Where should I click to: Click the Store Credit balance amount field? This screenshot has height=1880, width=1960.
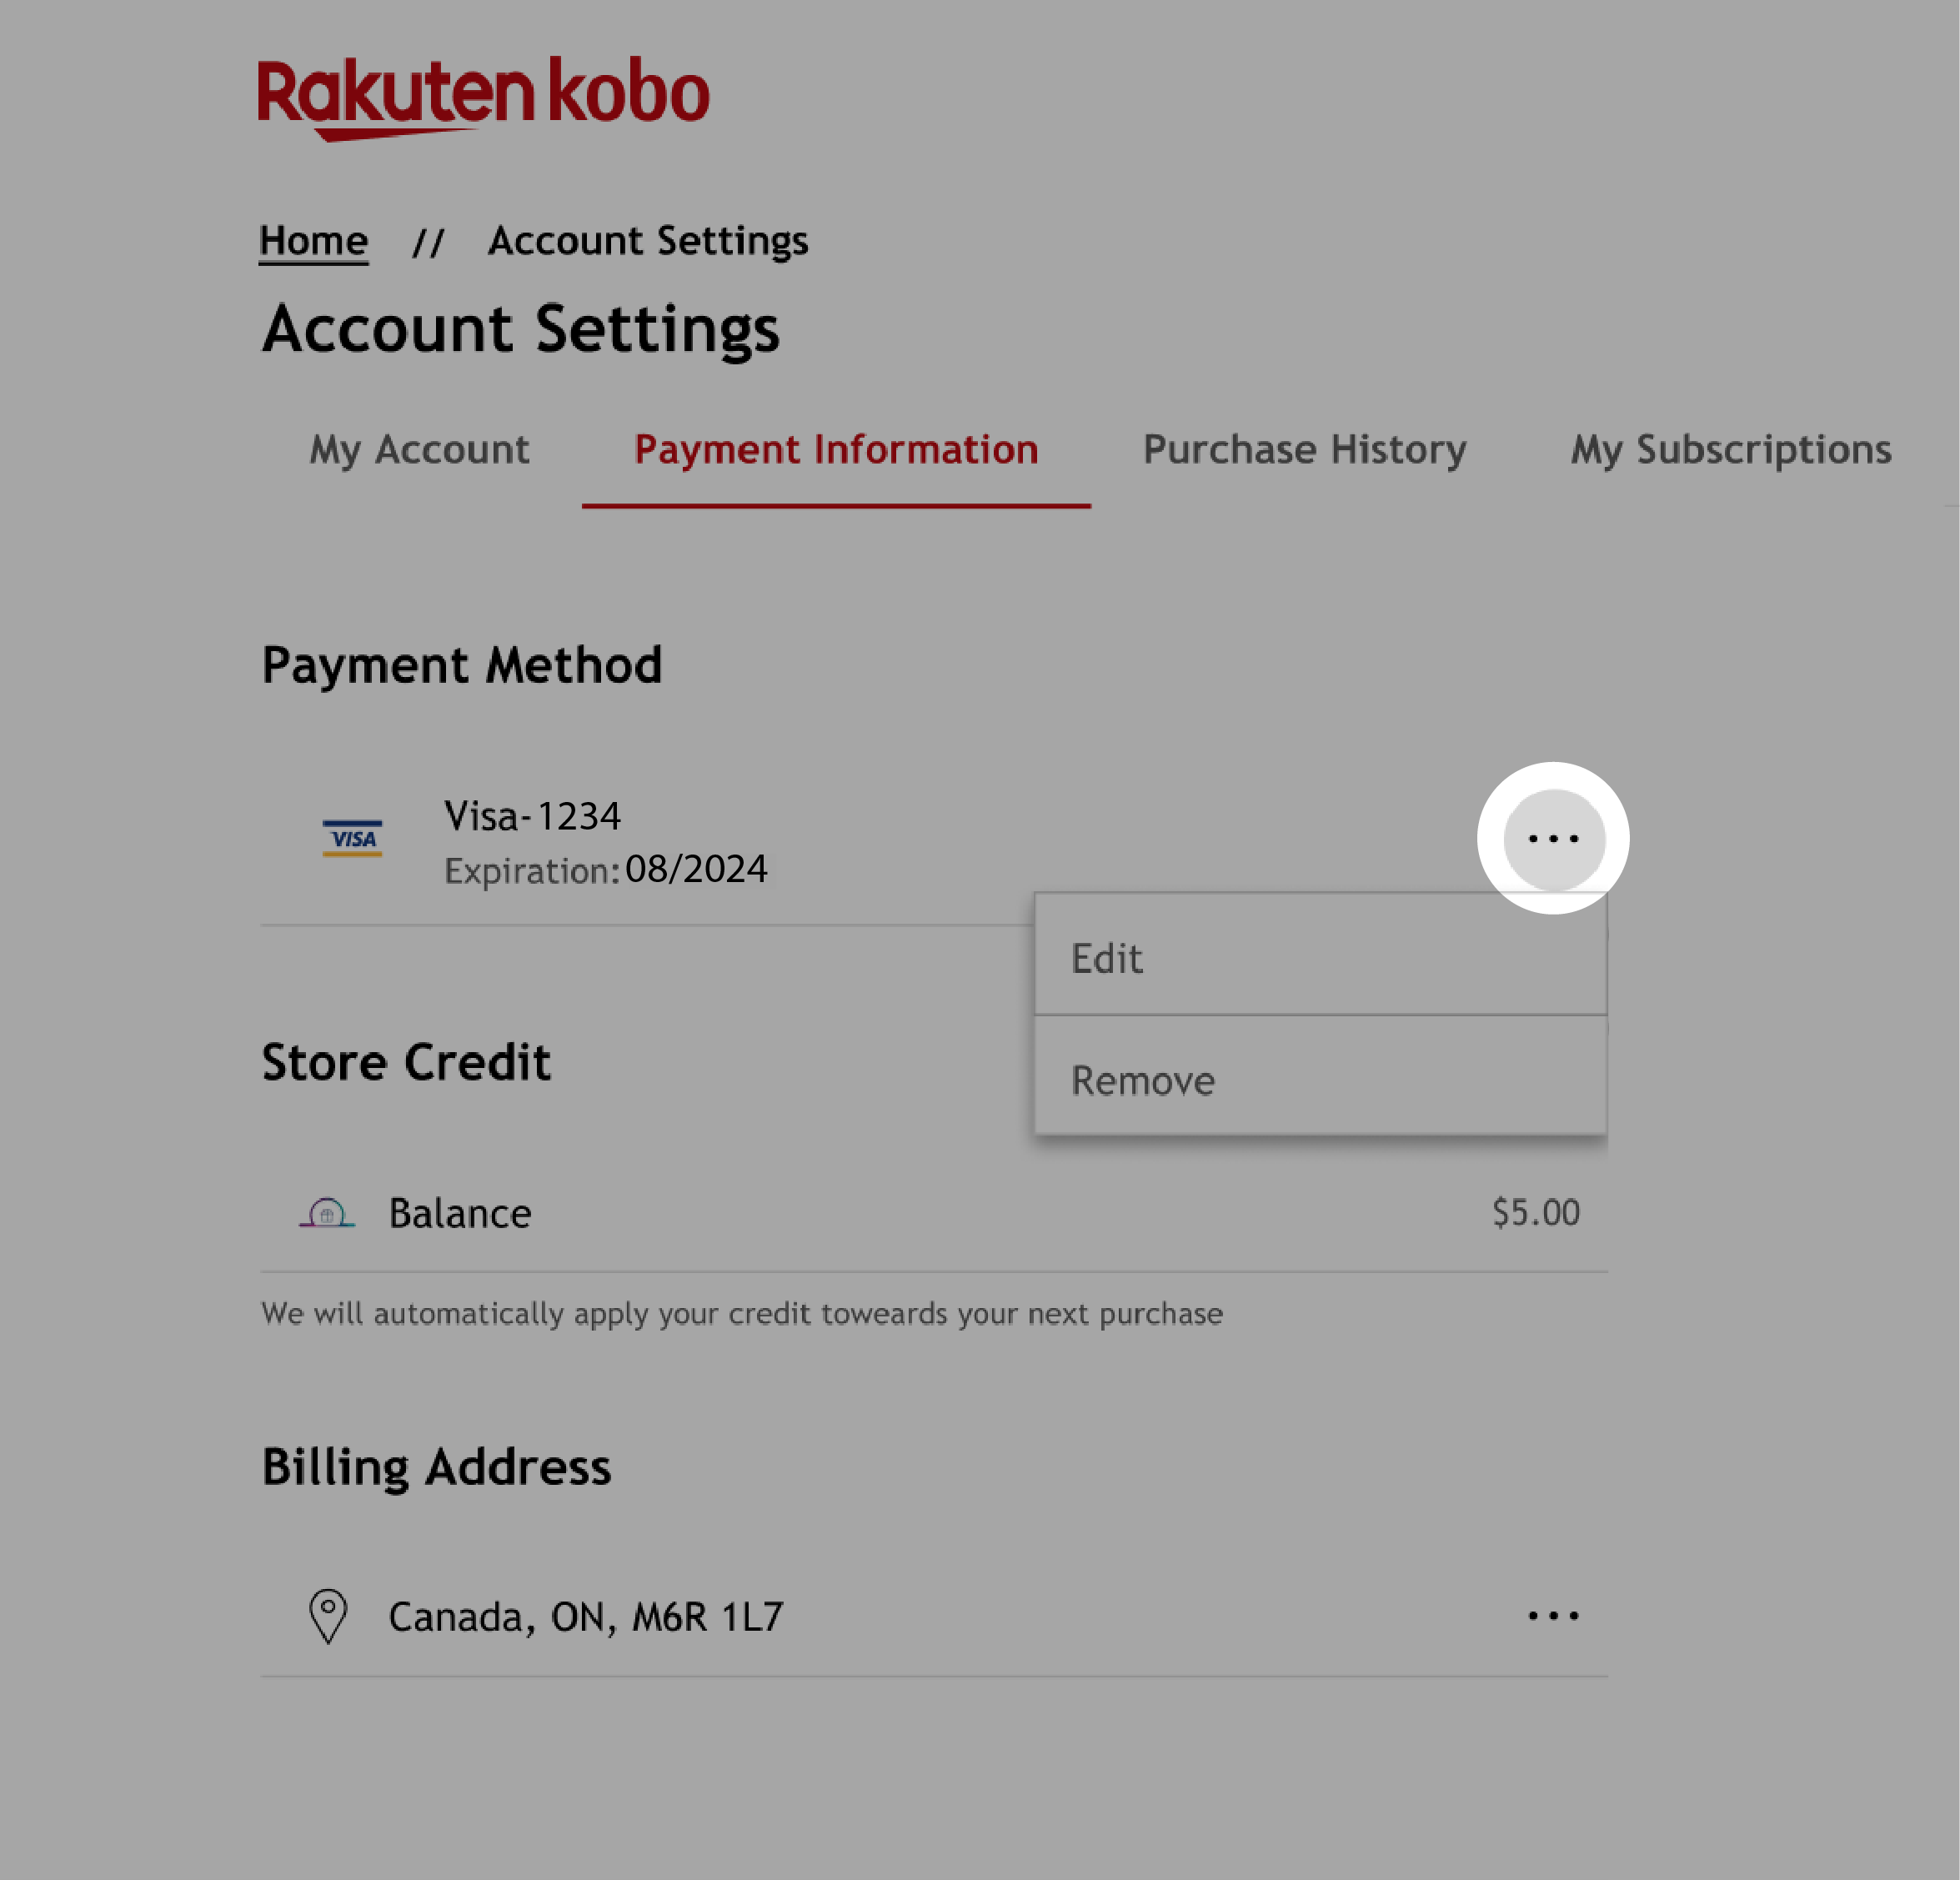(1535, 1211)
